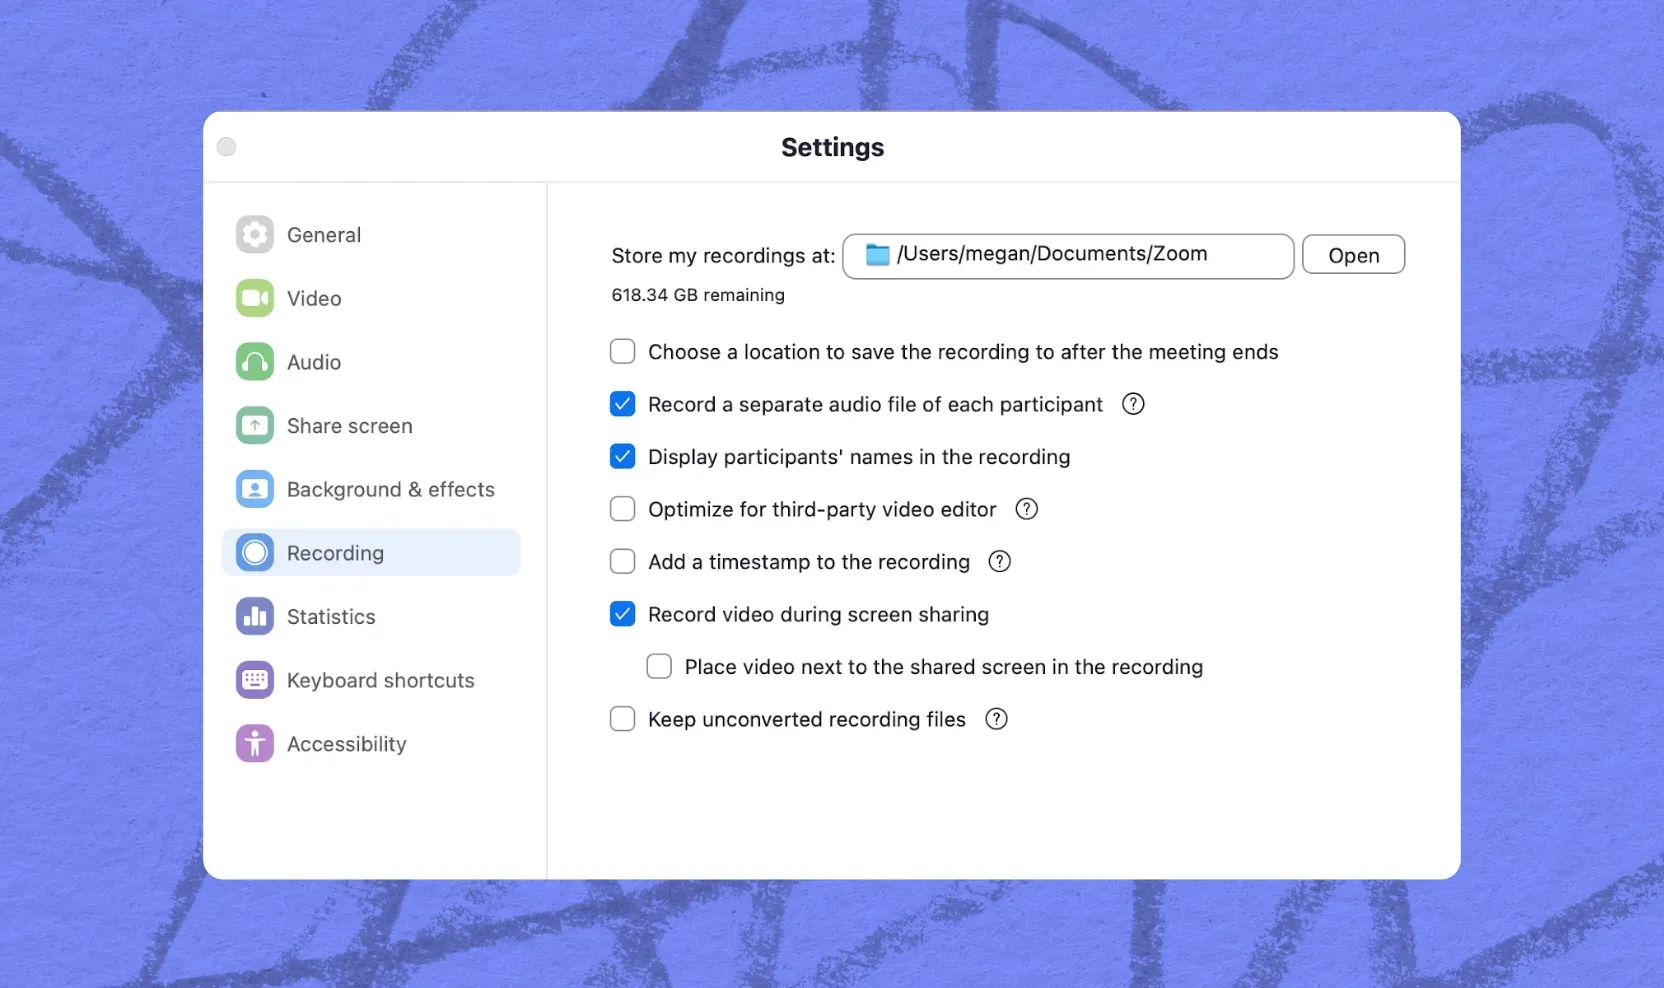Open the recordings folder with Open button

1353,255
